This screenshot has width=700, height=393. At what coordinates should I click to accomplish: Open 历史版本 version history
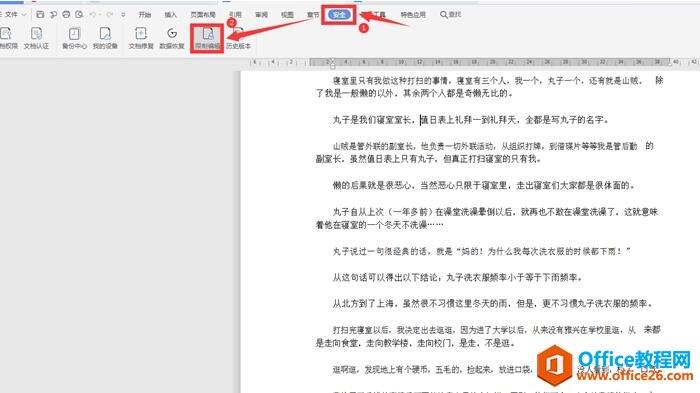click(x=238, y=38)
